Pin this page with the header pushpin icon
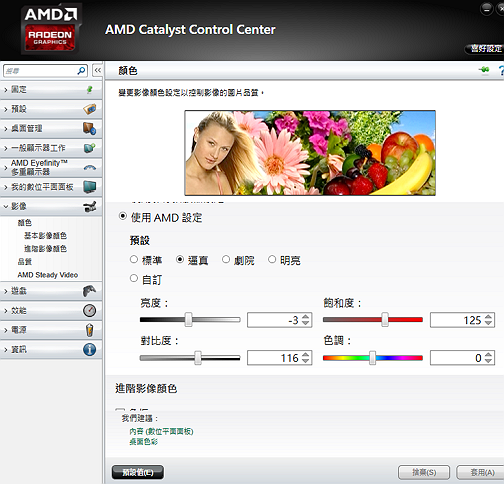The width and height of the screenshot is (504, 484). click(x=484, y=70)
